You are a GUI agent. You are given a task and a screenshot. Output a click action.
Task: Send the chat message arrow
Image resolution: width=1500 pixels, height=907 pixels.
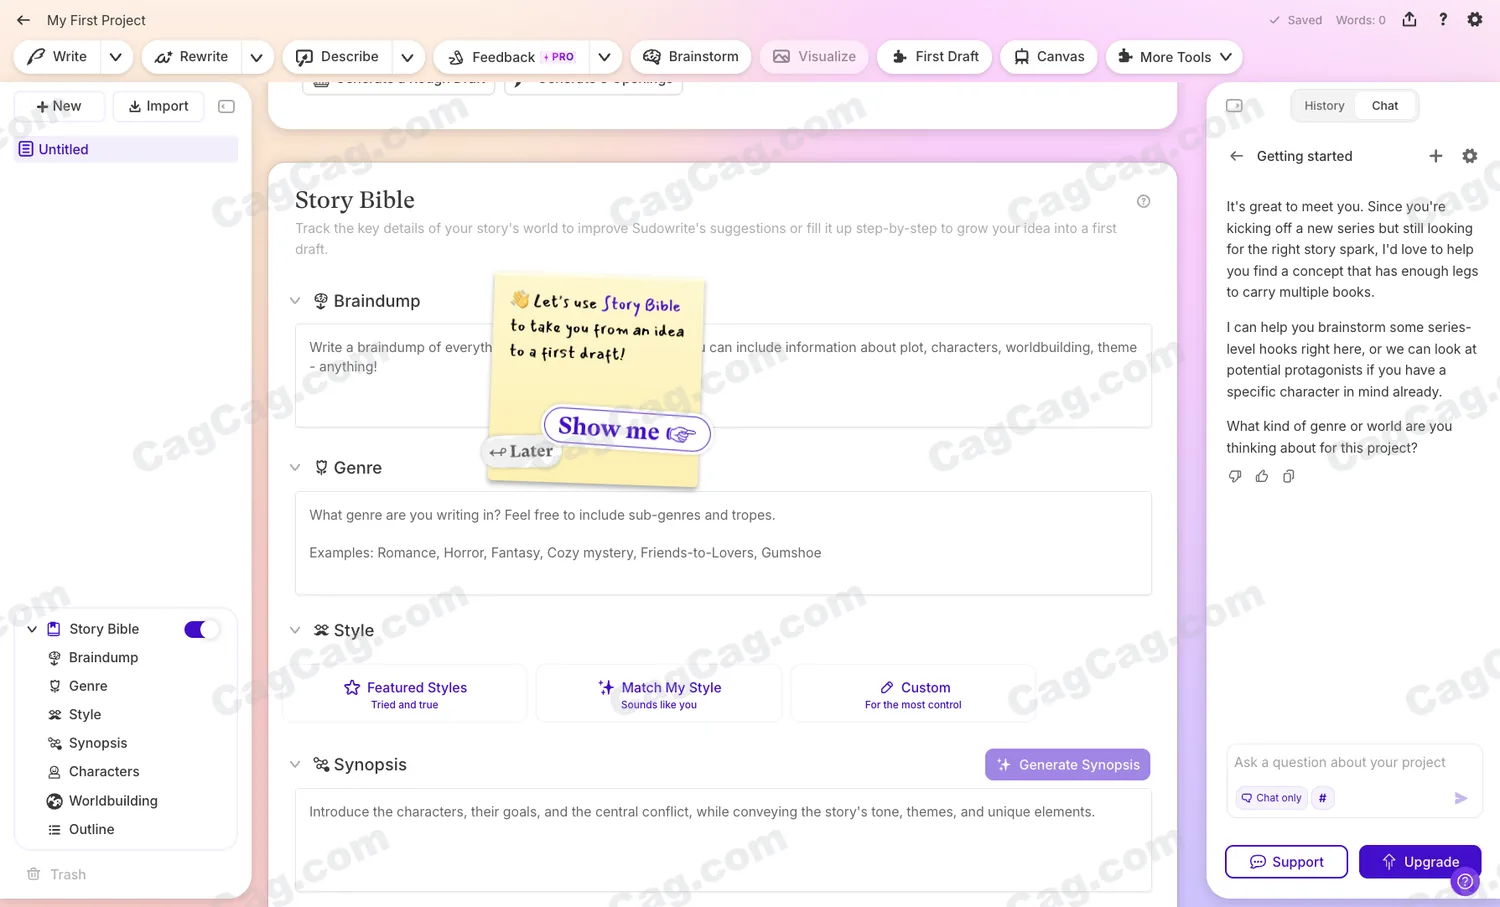[x=1461, y=798]
